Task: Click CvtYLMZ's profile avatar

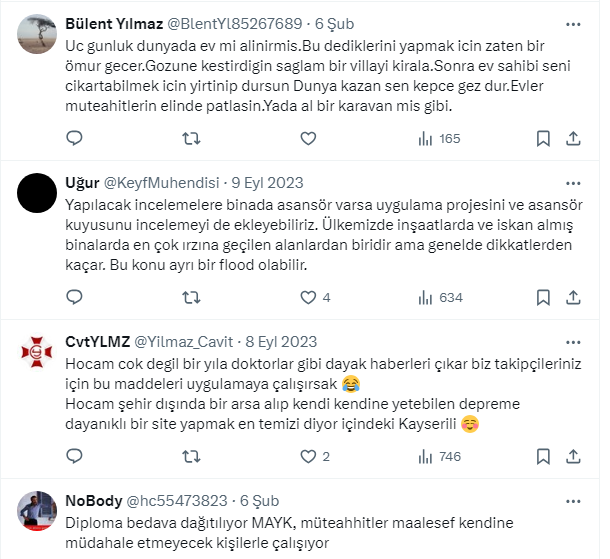Action: coord(38,353)
